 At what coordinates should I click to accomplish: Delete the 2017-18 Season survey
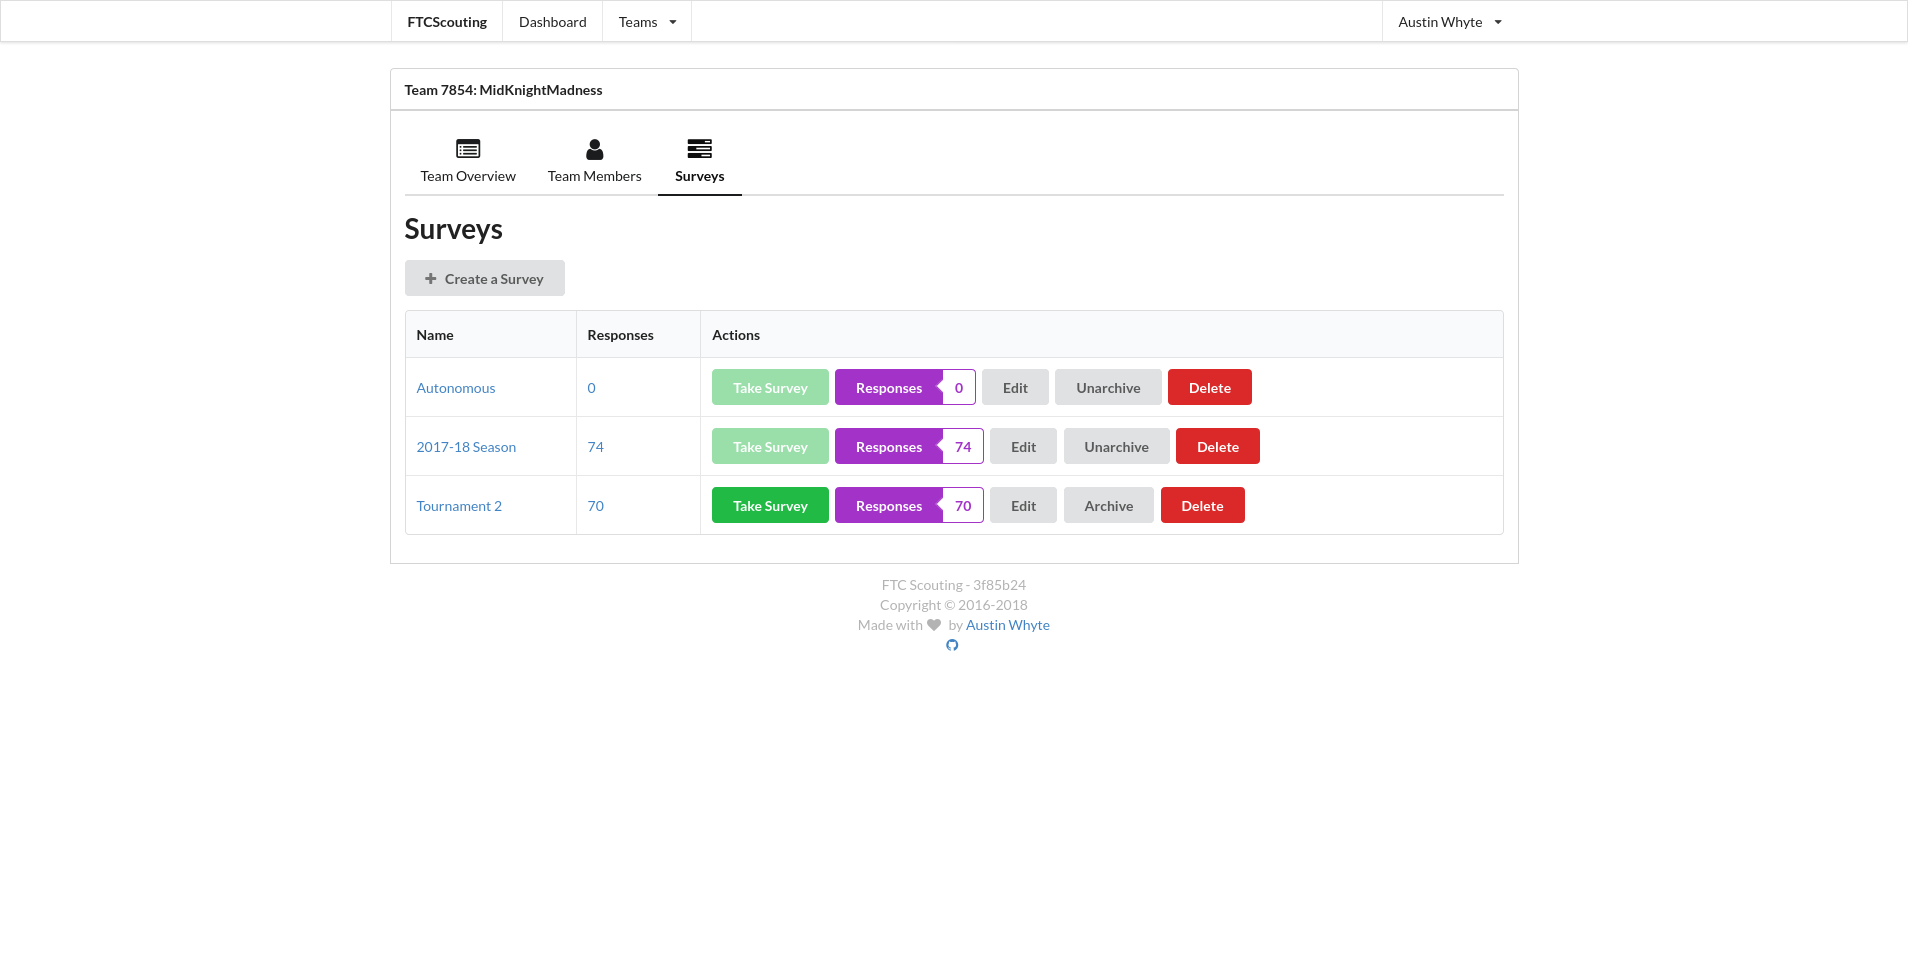(1217, 447)
